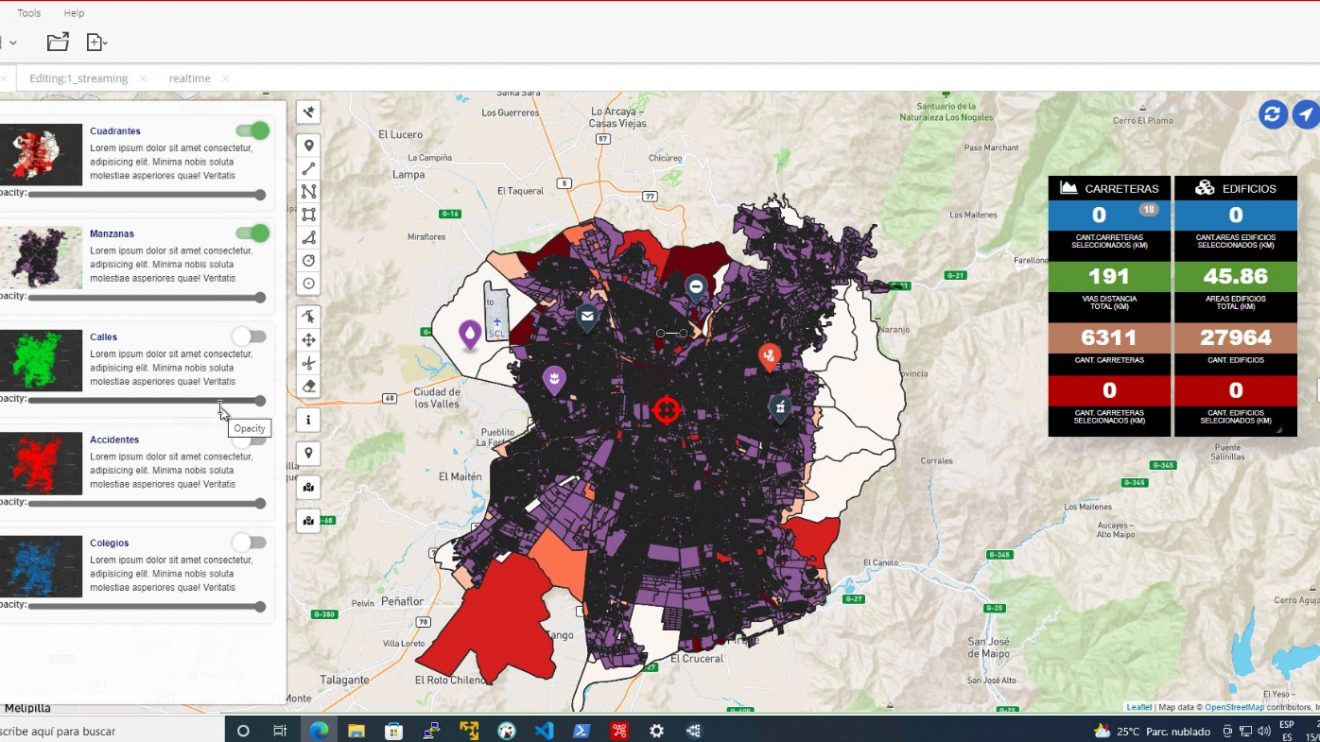Activate the scissors cut tool
This screenshot has height=742, width=1320.
click(309, 363)
